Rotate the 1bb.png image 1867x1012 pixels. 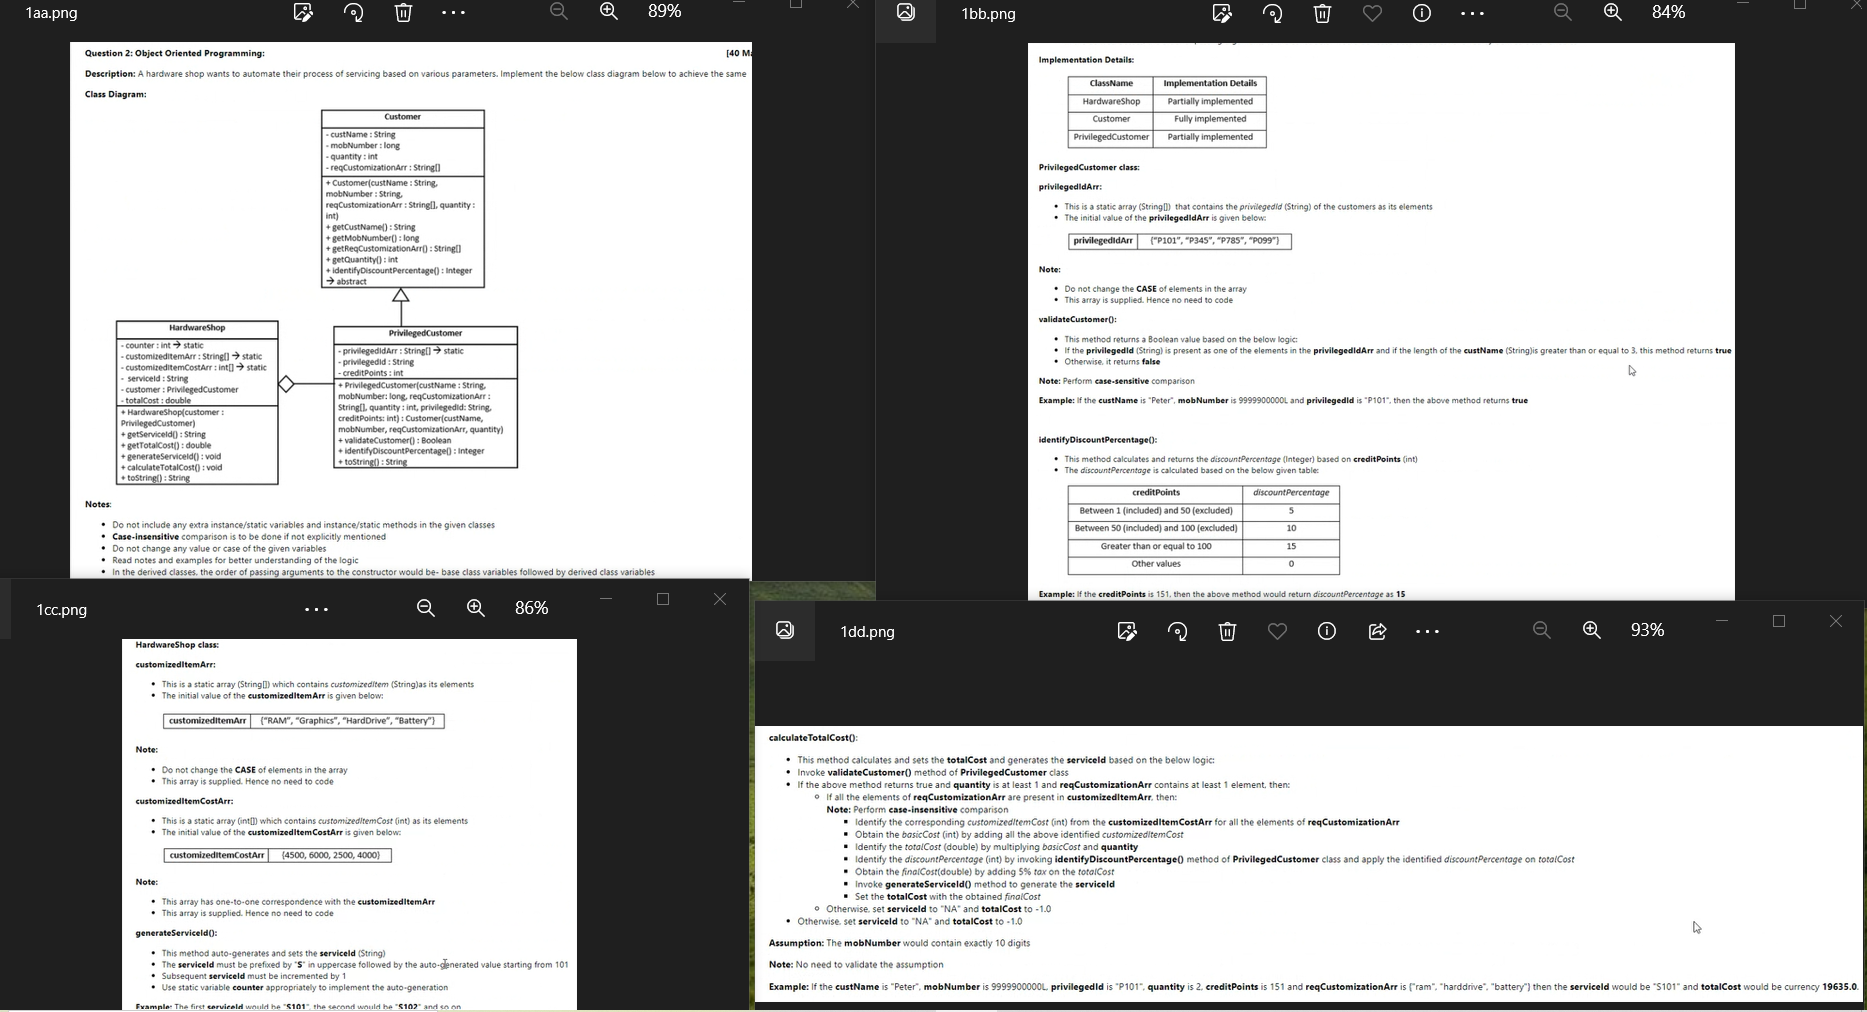[1272, 13]
